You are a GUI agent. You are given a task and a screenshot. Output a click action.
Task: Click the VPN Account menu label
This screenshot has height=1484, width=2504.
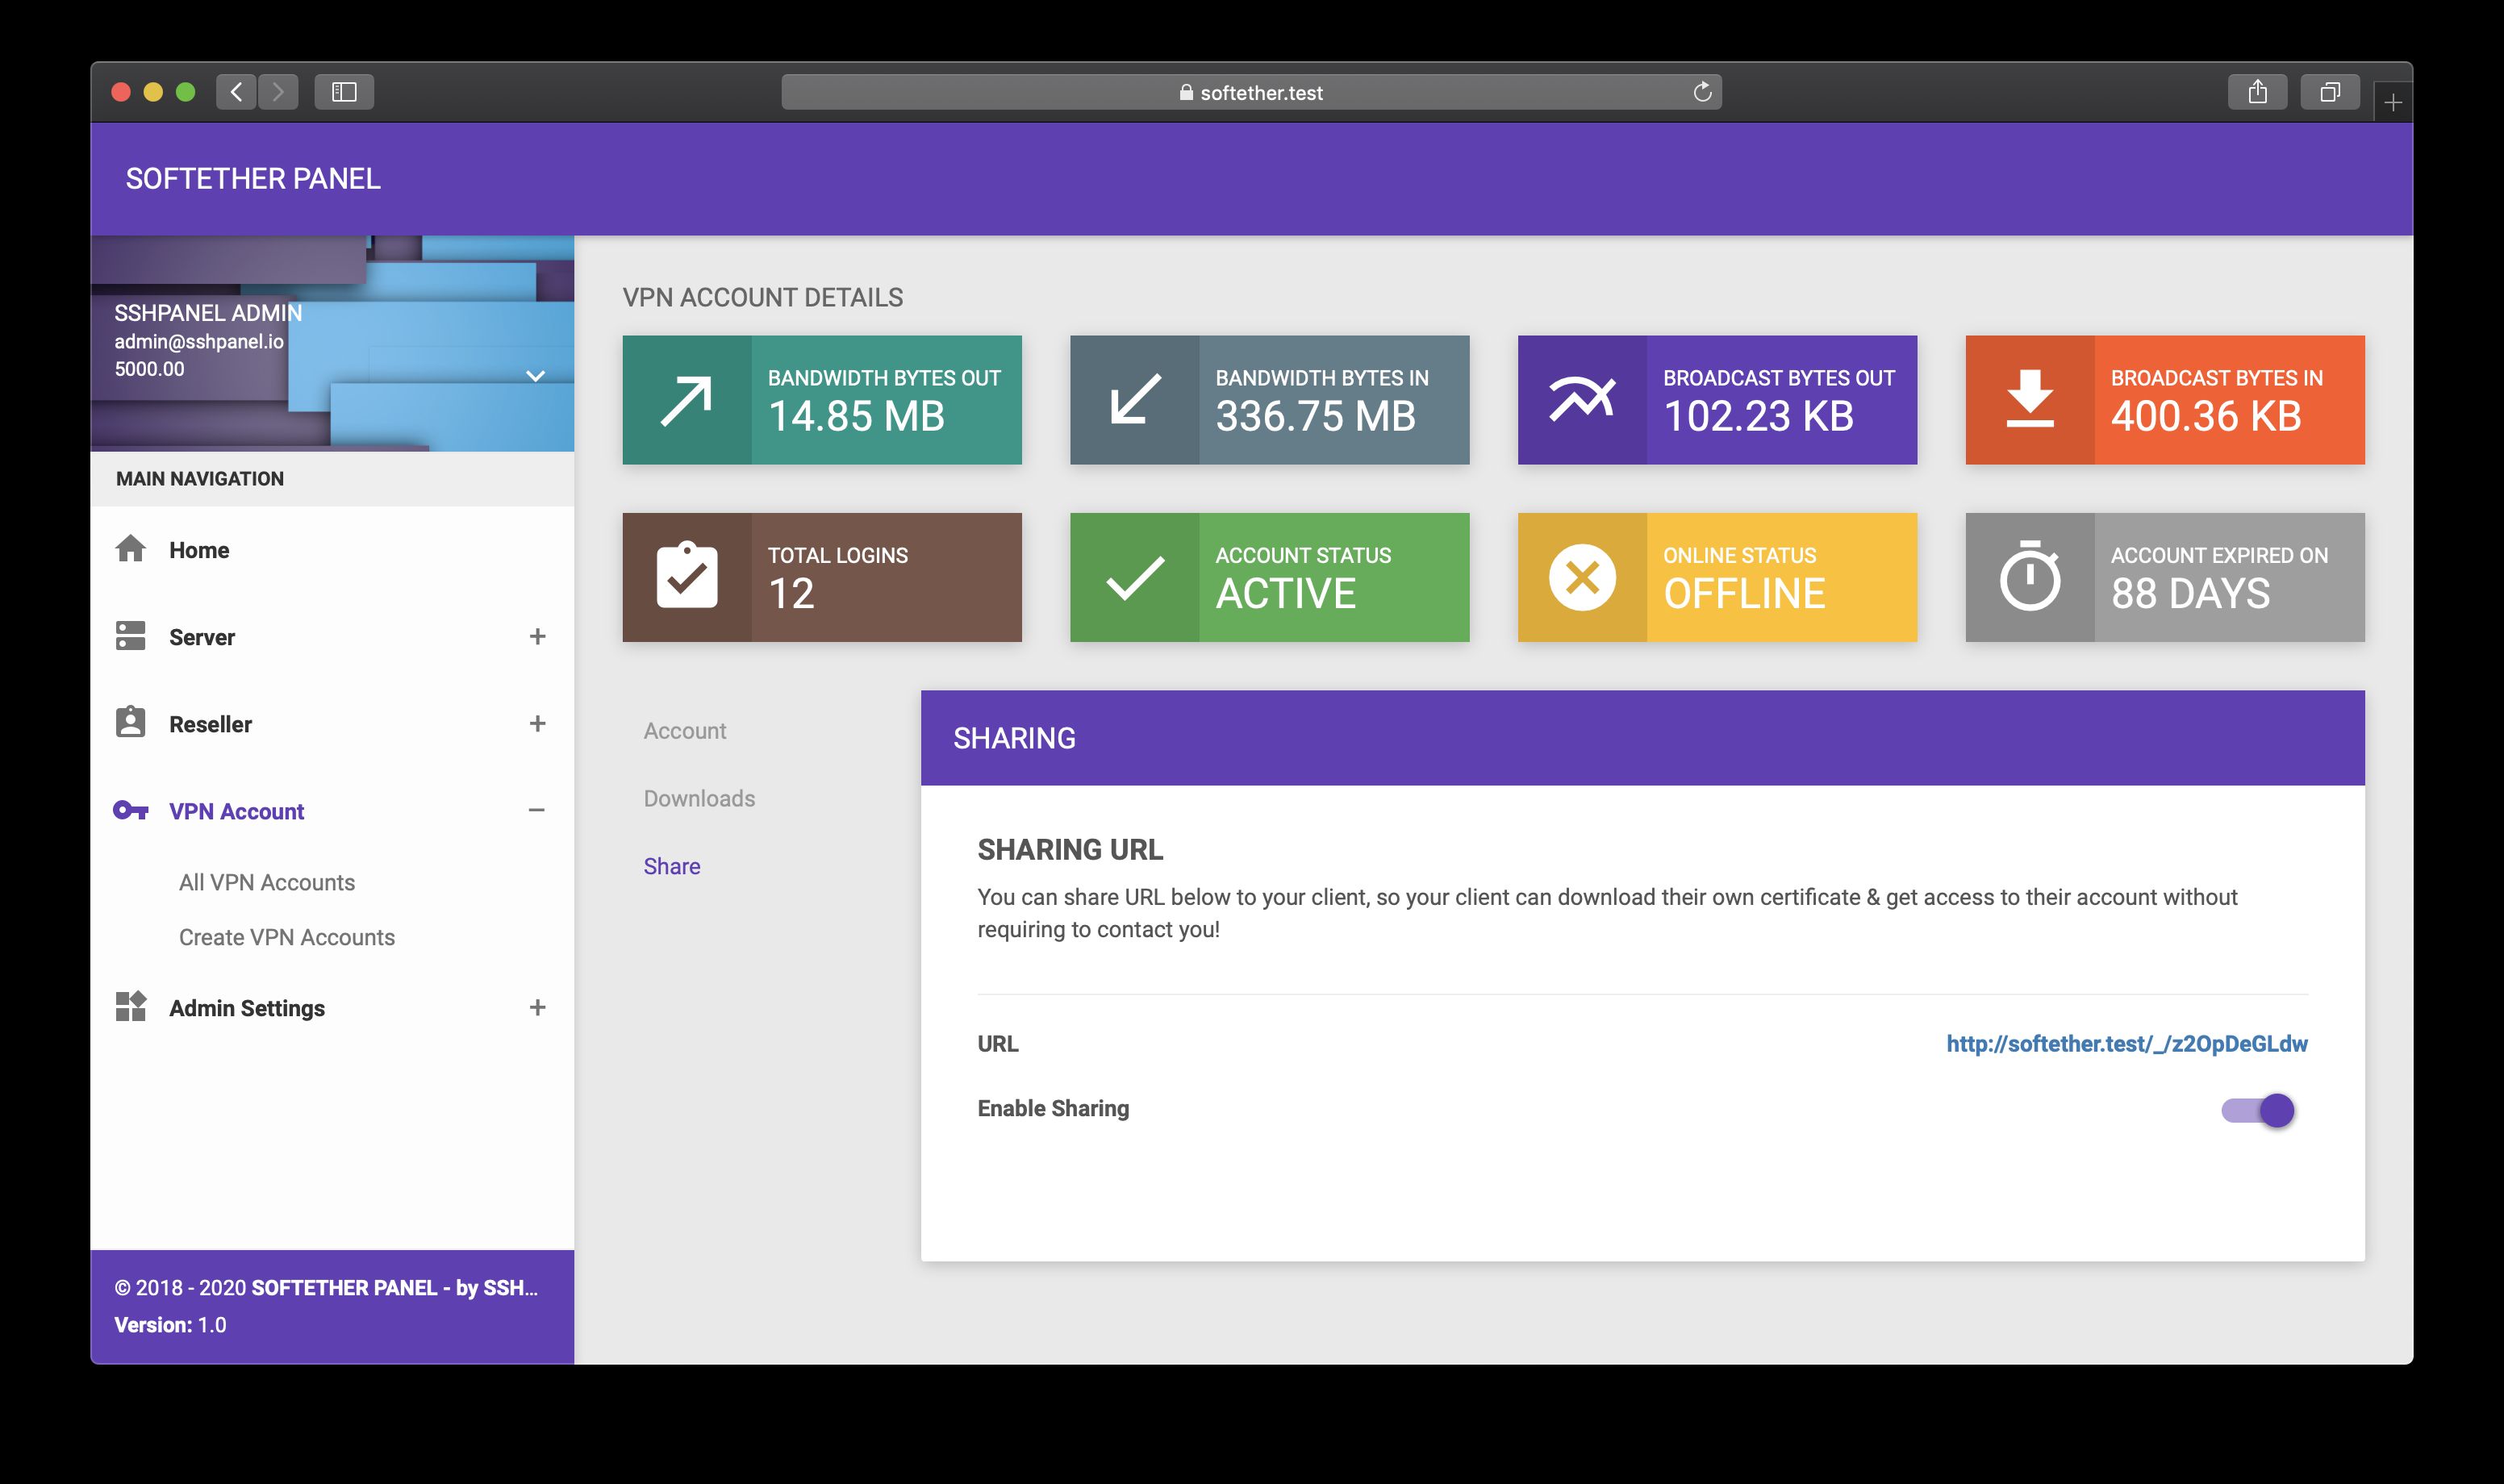pos(236,811)
